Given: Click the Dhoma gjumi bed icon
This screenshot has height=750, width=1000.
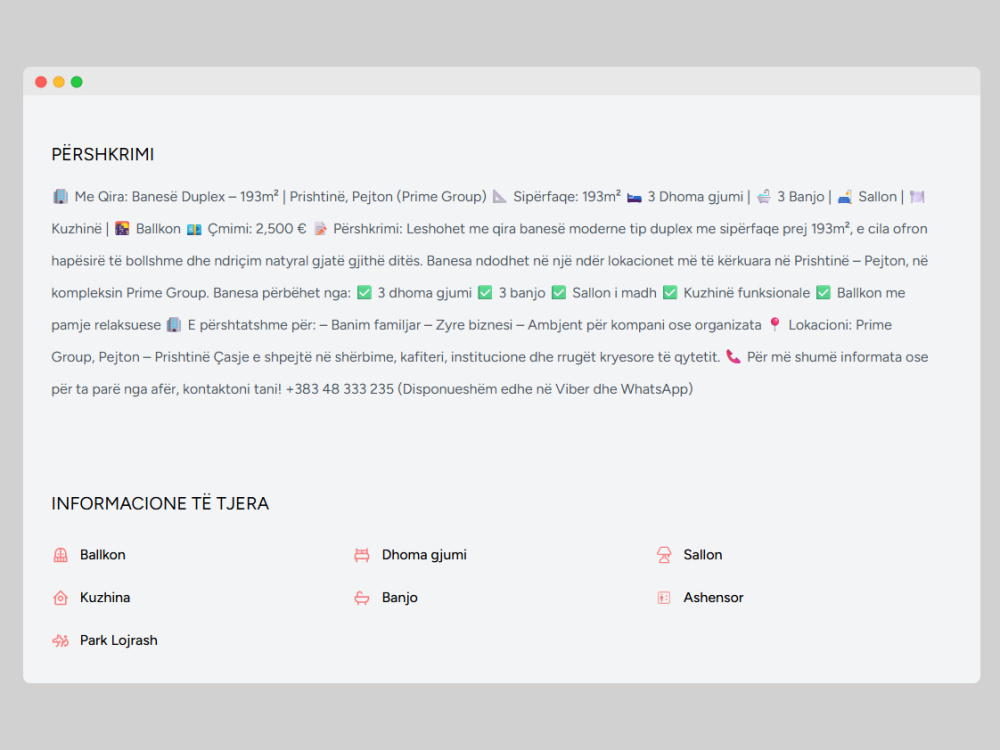Looking at the screenshot, I should [362, 555].
